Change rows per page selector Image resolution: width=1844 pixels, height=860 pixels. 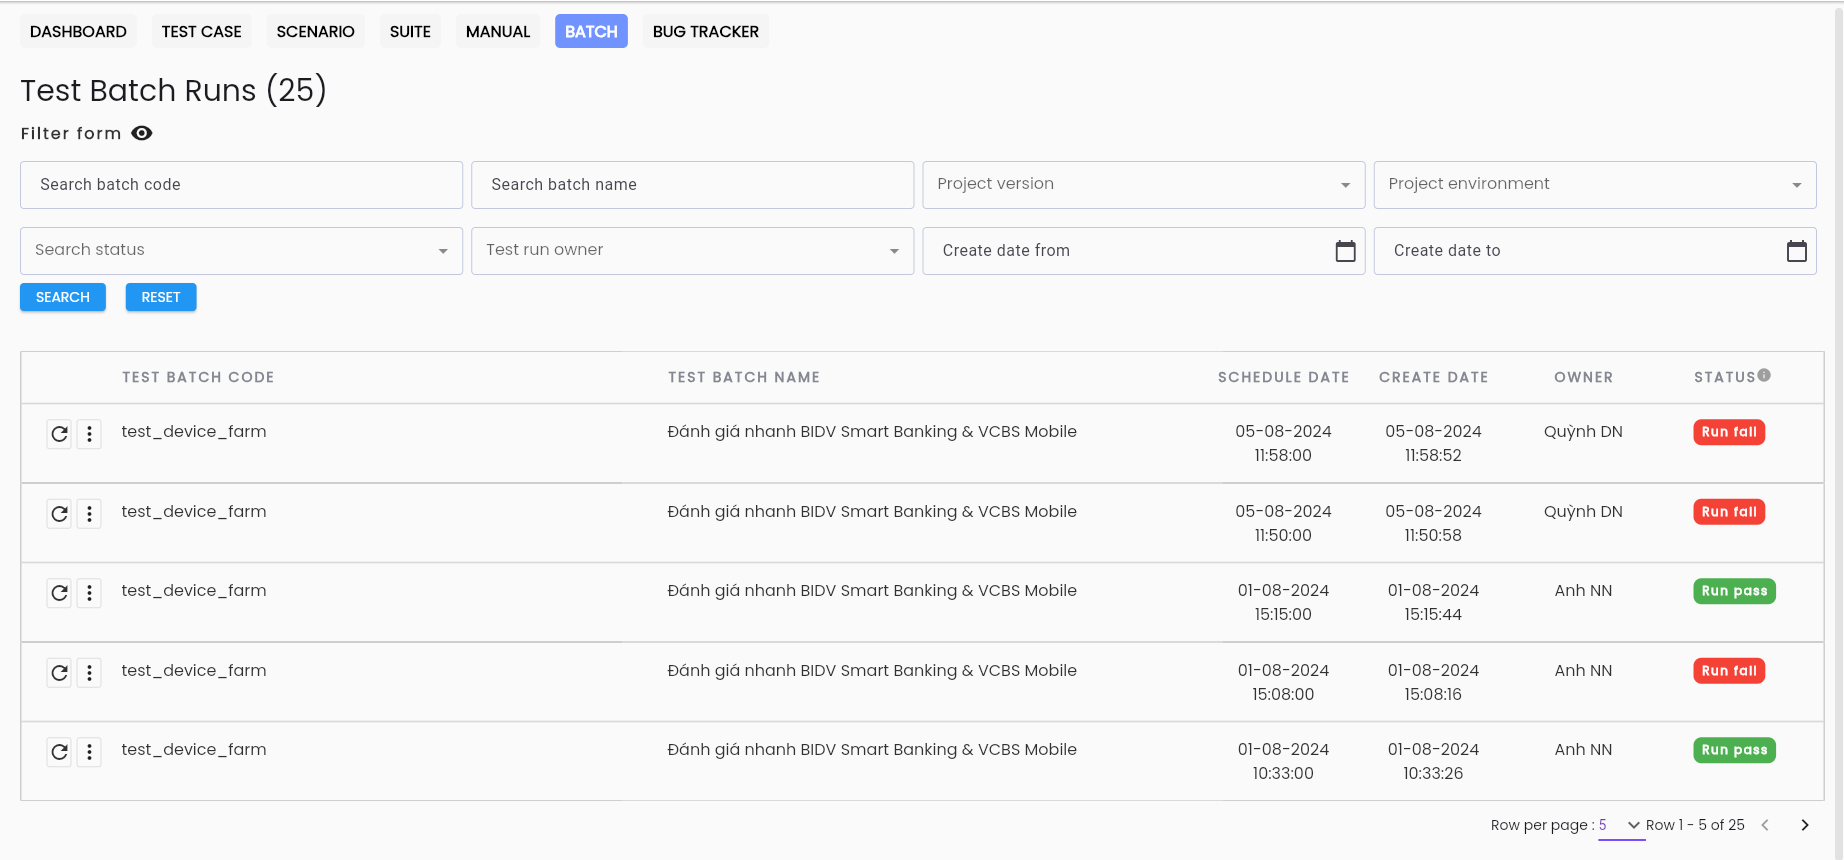coord(1621,825)
